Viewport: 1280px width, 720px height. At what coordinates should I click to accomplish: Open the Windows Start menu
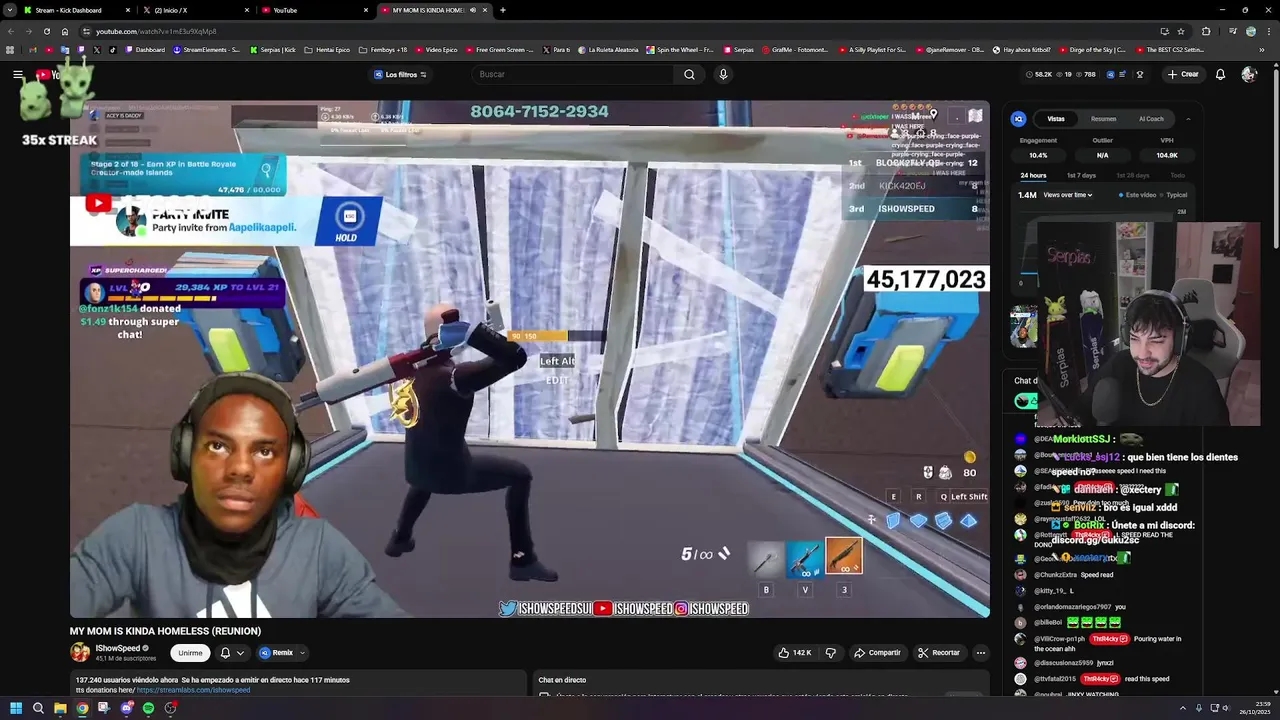[16, 708]
